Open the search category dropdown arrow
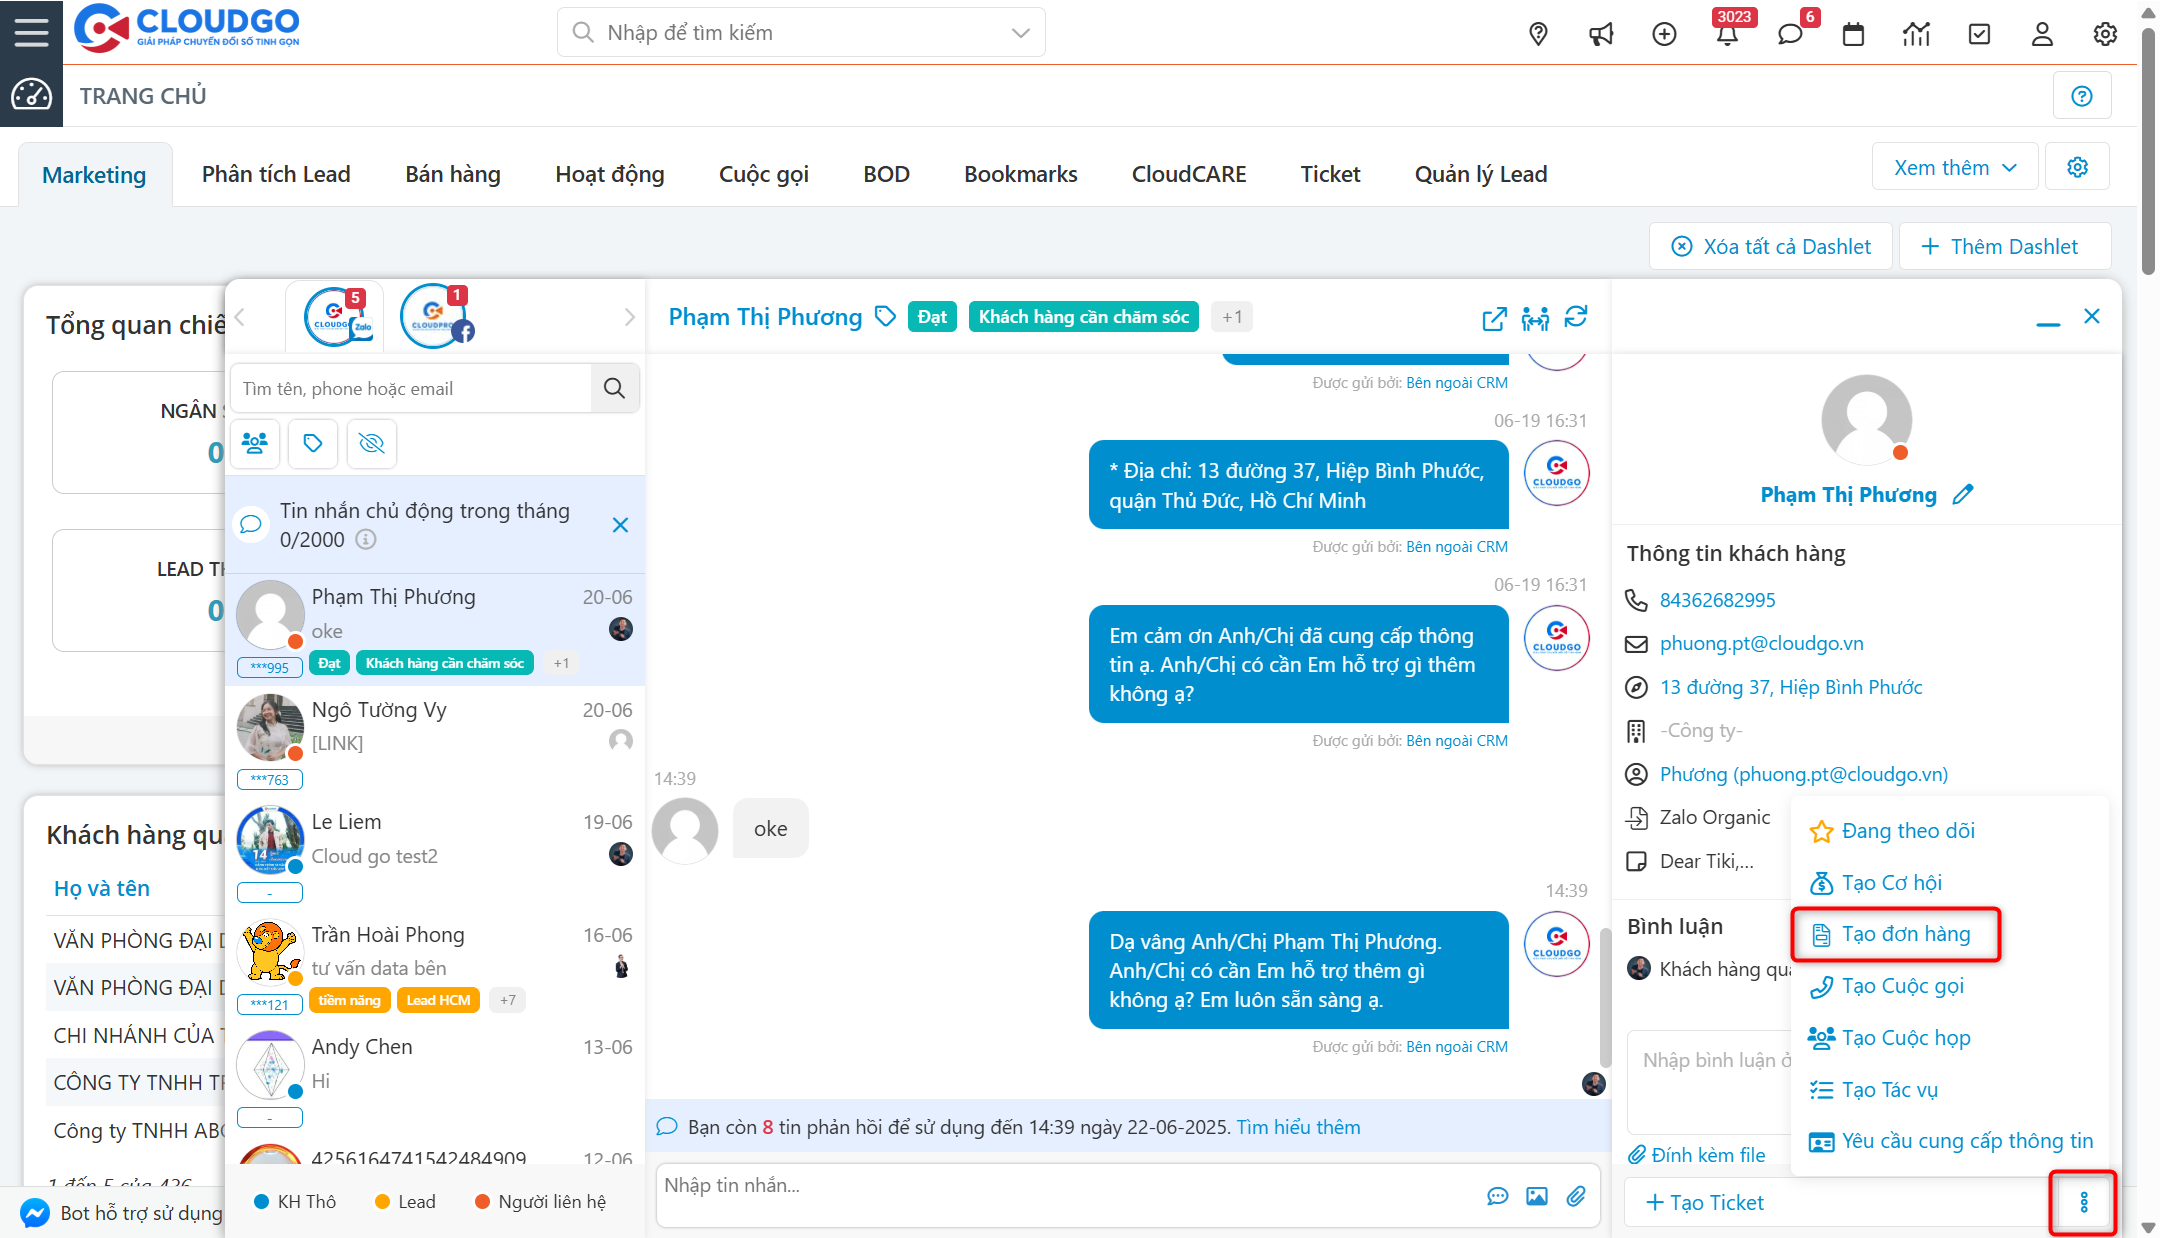The height and width of the screenshot is (1238, 2160). pyautogui.click(x=1020, y=32)
